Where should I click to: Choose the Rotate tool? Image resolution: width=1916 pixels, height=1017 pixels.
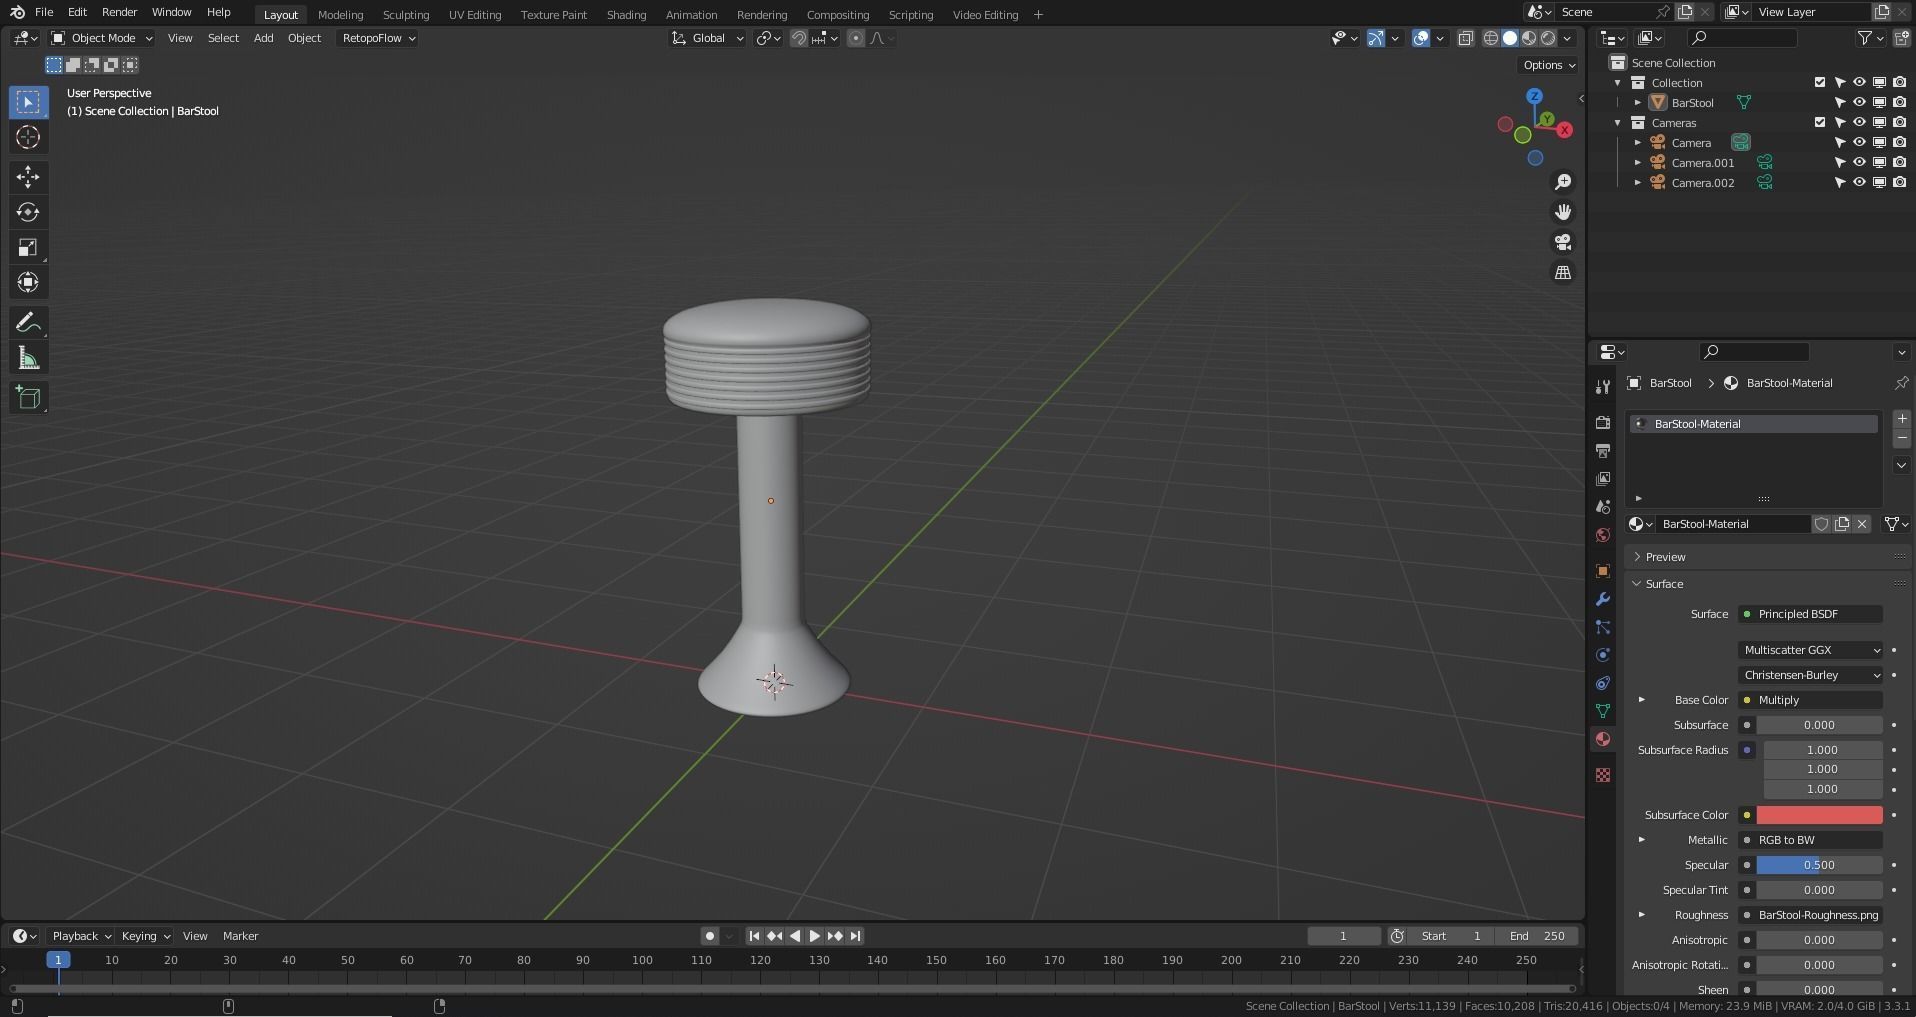click(x=28, y=212)
